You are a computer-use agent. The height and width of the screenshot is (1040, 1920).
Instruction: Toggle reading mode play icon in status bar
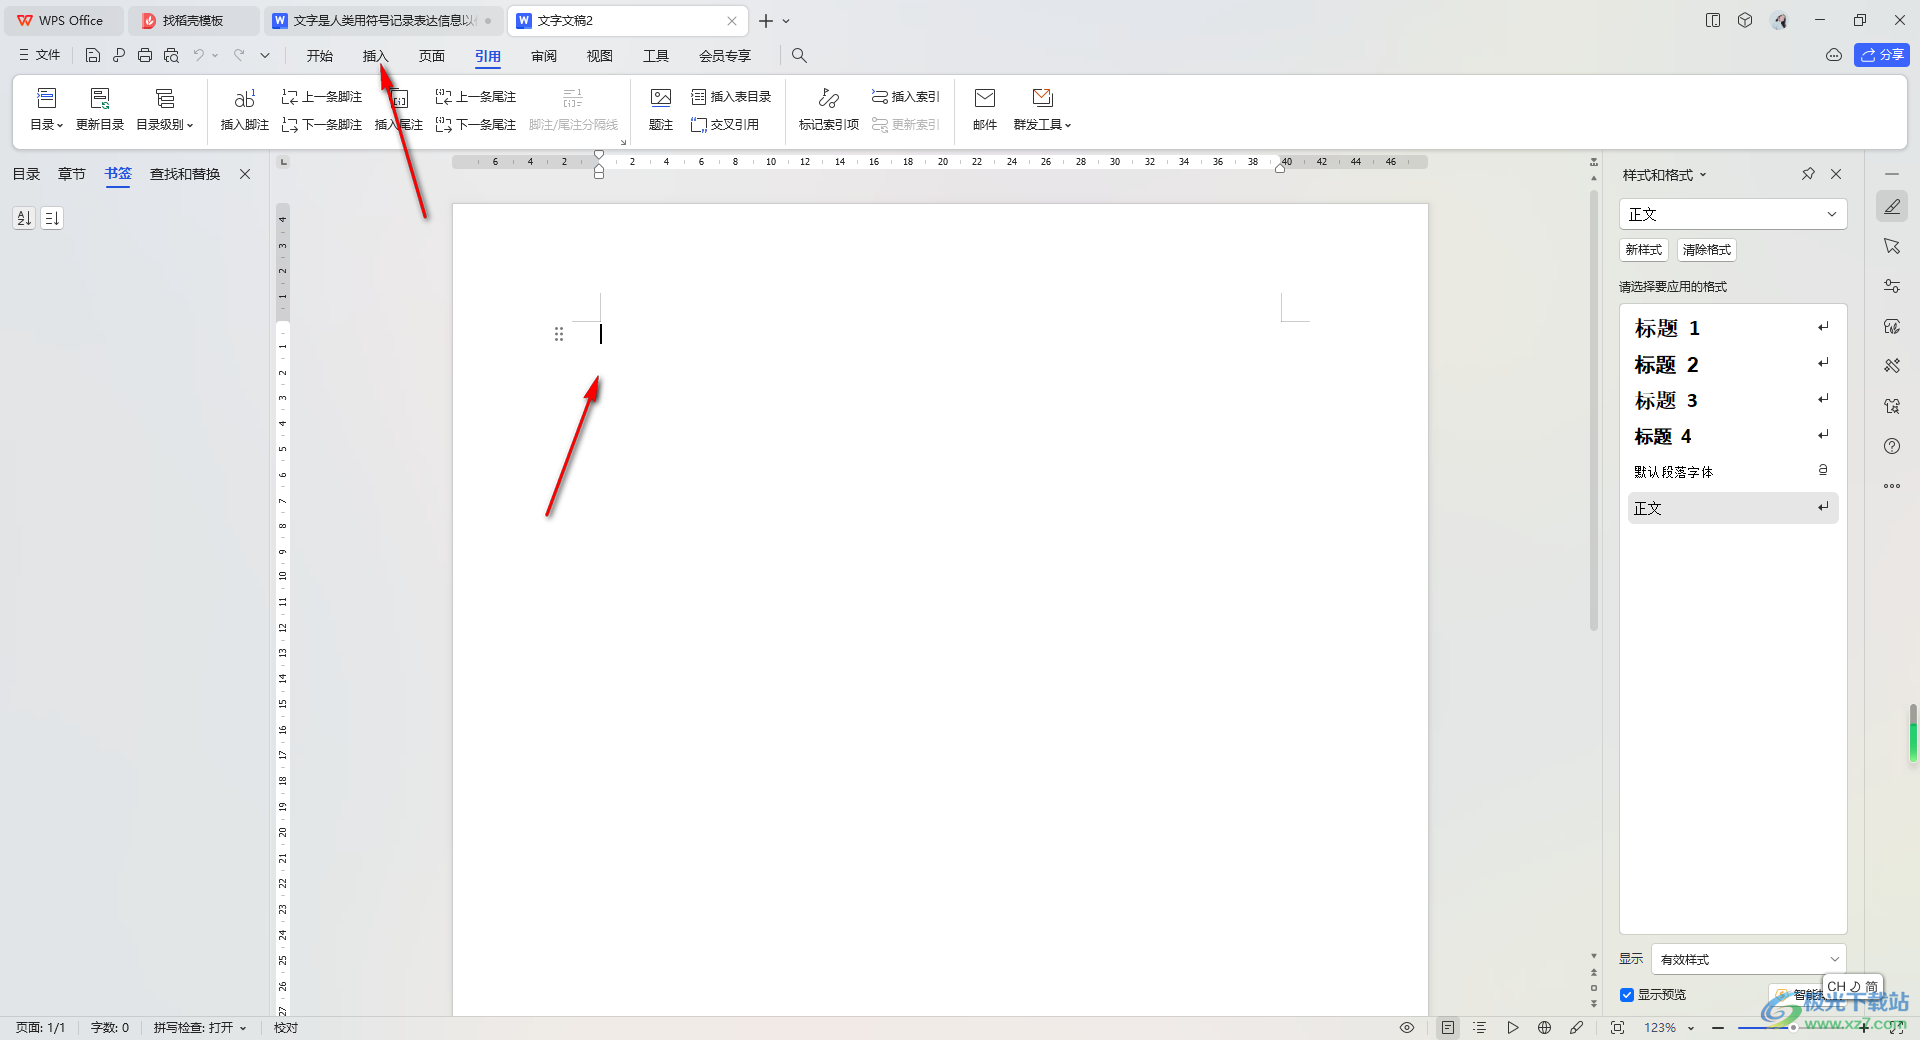point(1513,1028)
